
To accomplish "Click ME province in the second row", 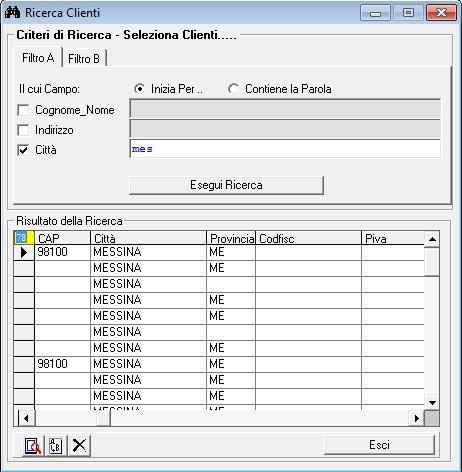I will (231, 268).
